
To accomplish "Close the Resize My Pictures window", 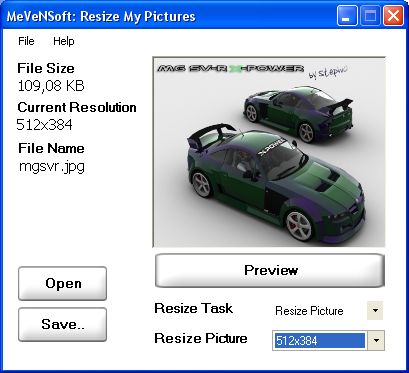I will coord(393,15).
